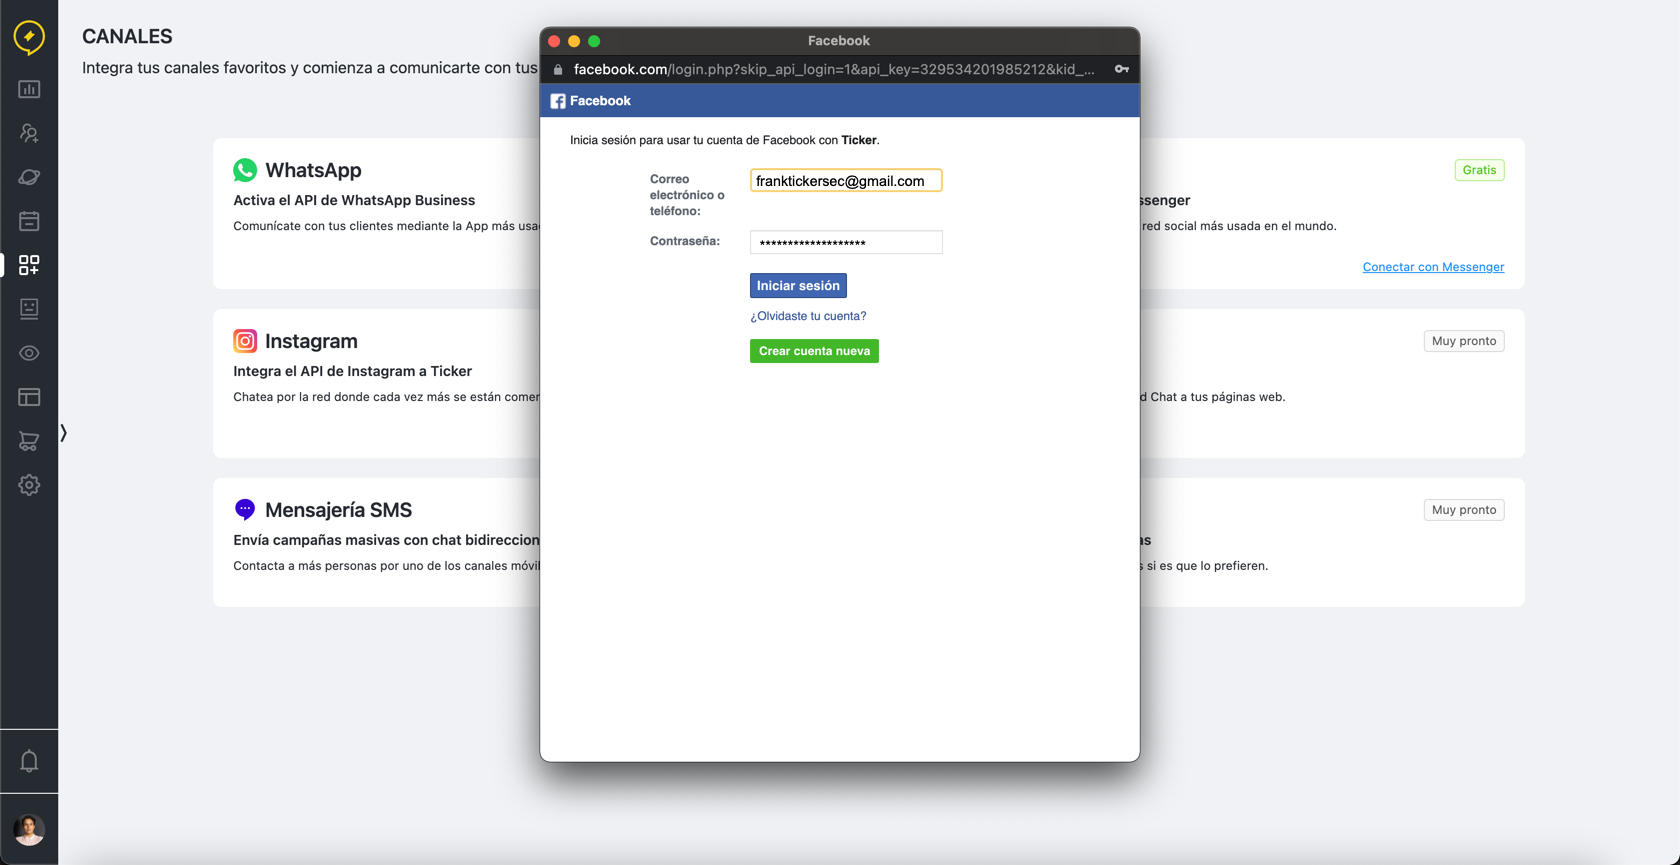Open the bar chart dashboard icon in sidebar

point(29,89)
